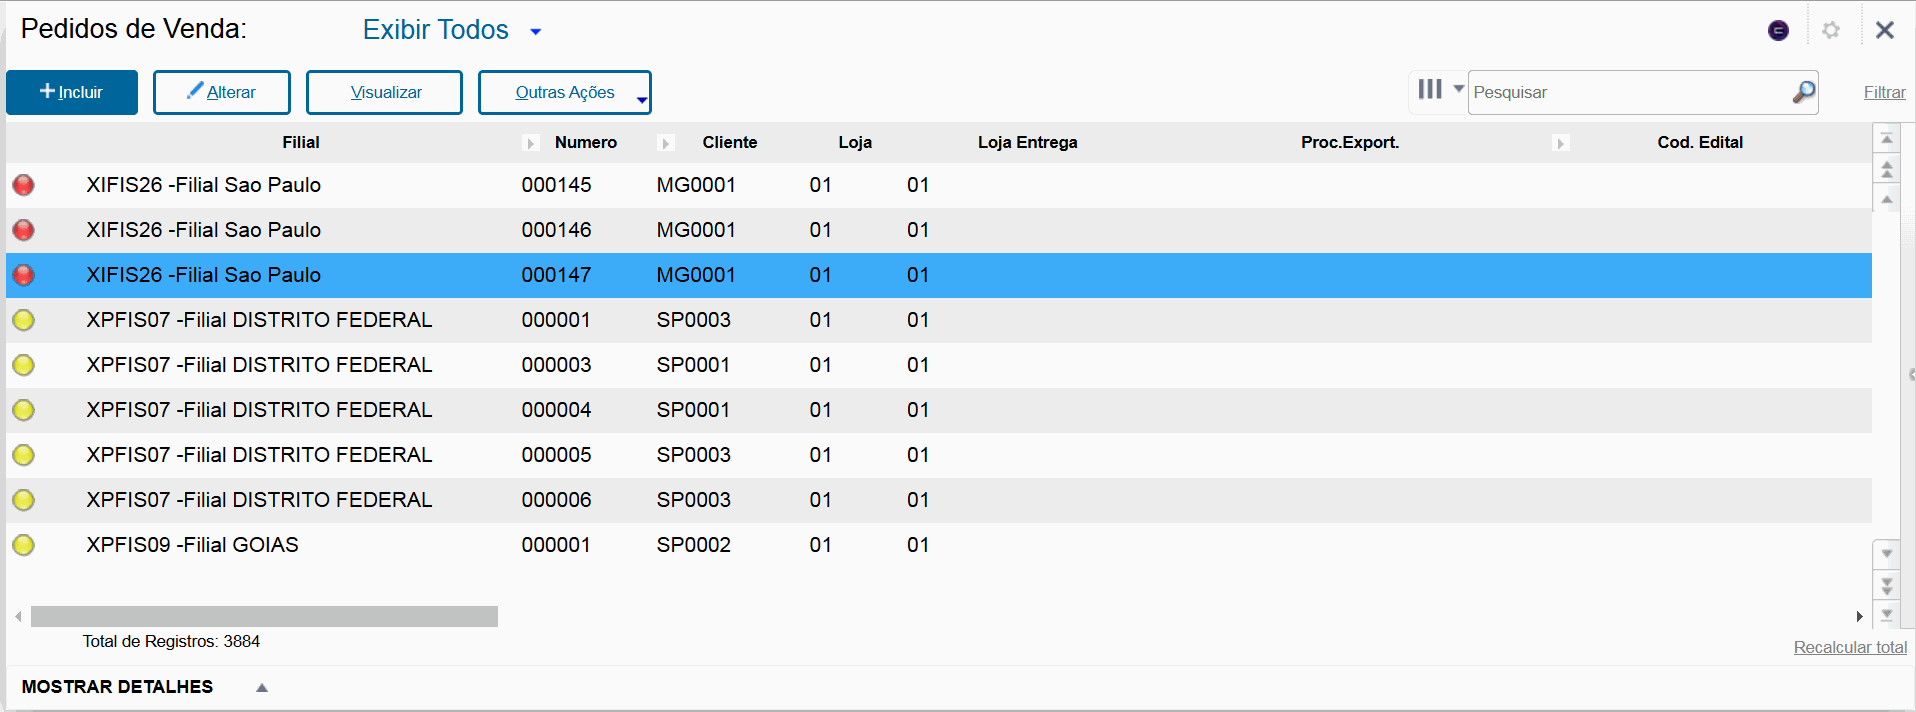
Task: Click the Incluir button
Action: coord(72,93)
